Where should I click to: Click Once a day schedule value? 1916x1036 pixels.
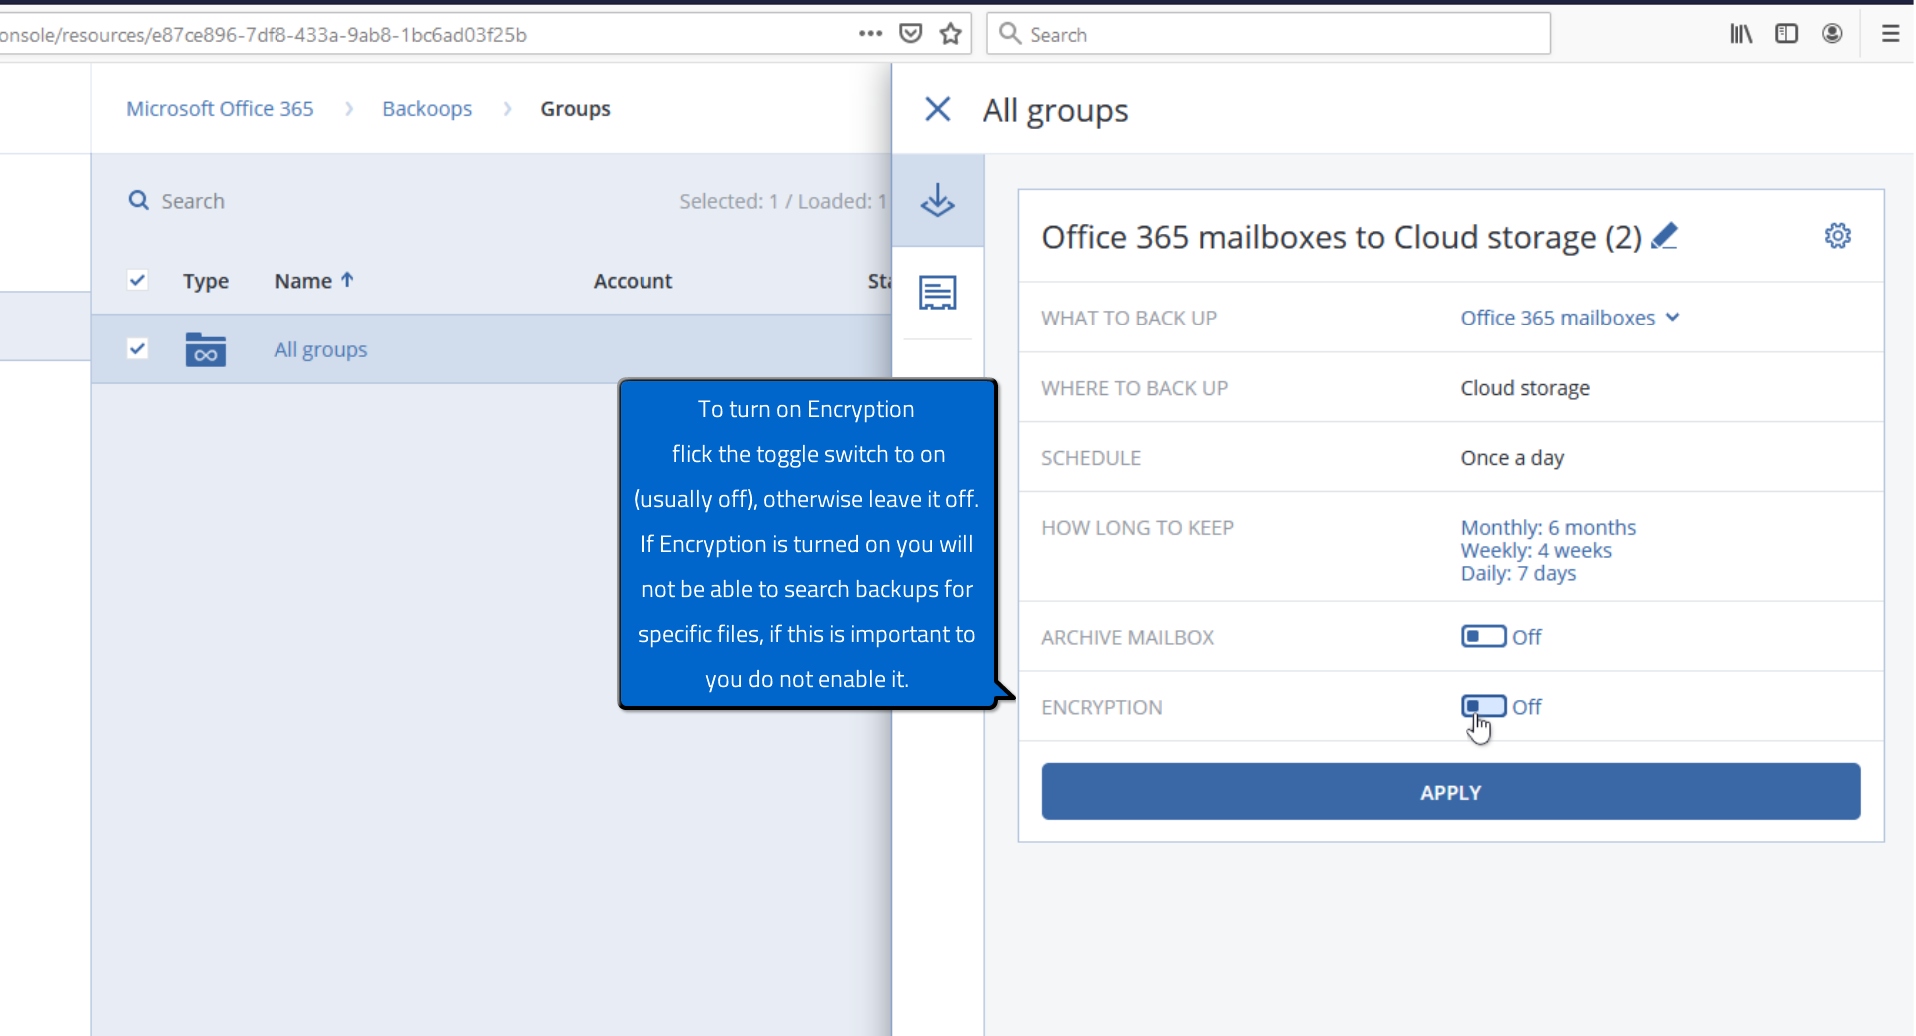1512,458
